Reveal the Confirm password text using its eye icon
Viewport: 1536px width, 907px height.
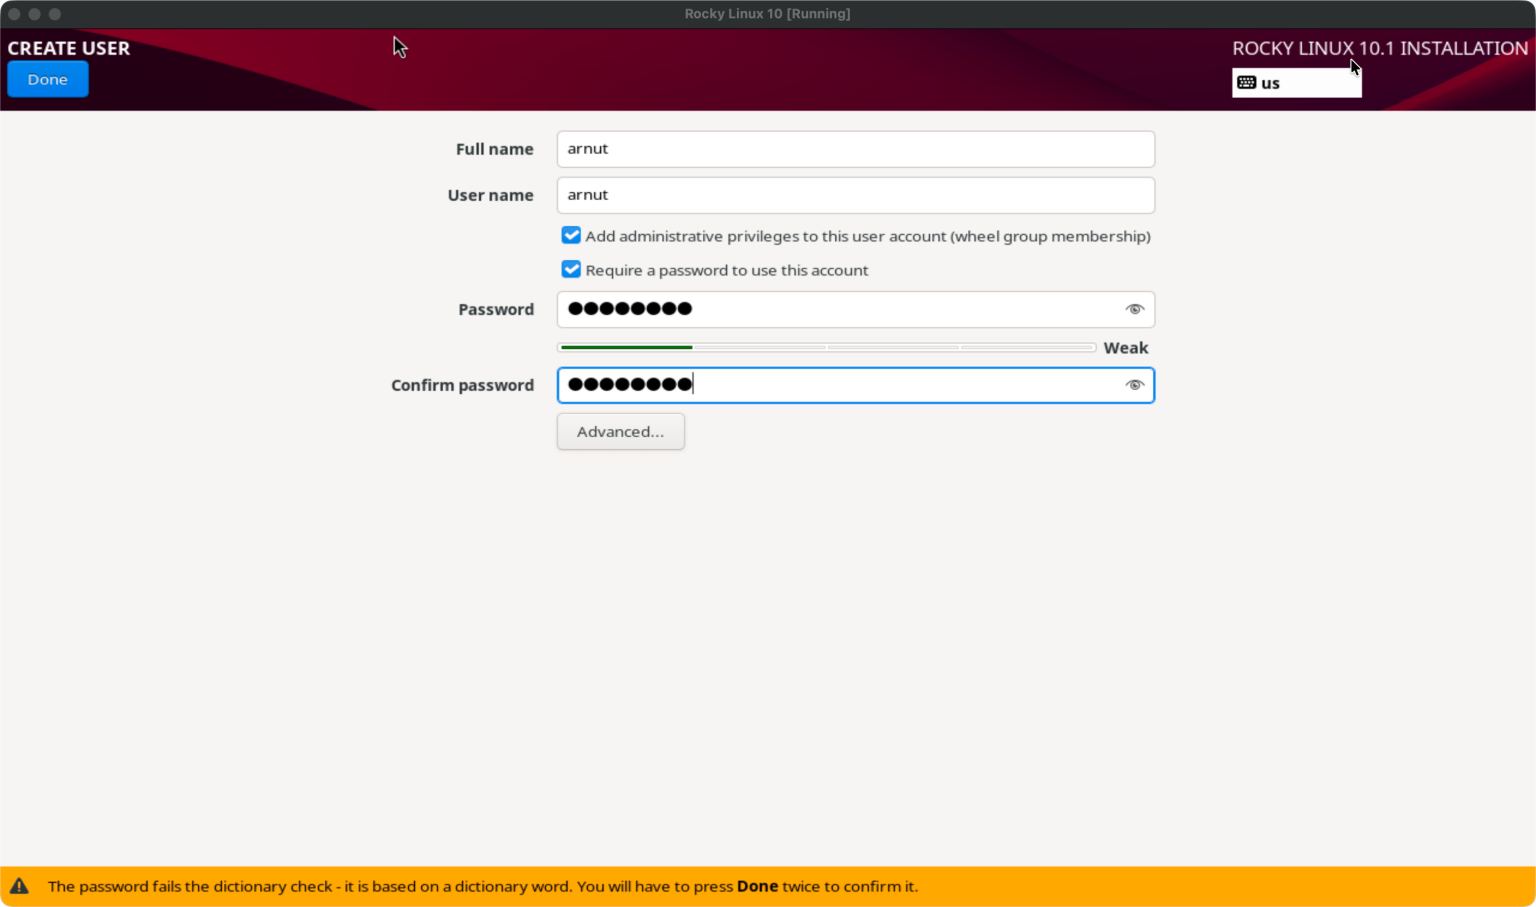[1134, 385]
